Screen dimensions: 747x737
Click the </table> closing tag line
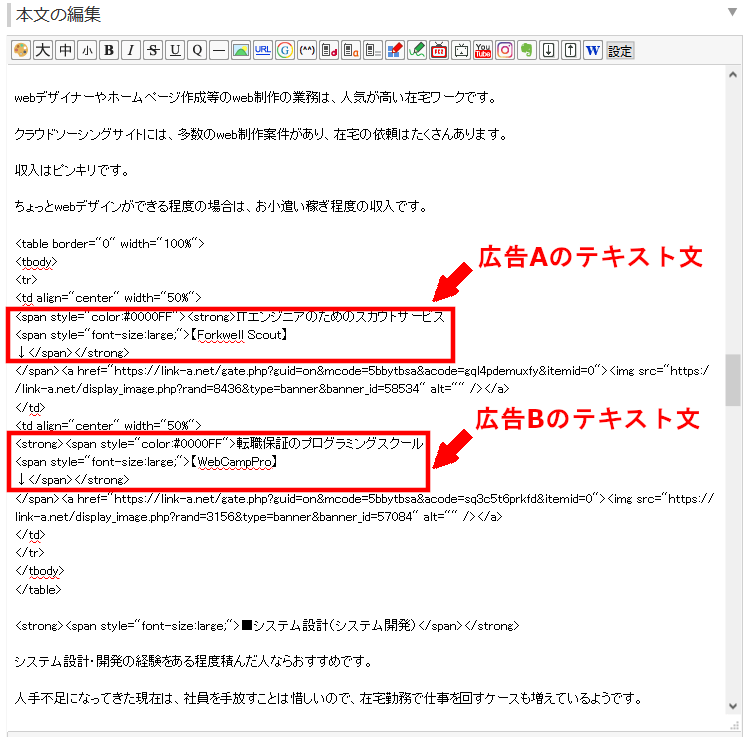[38, 590]
